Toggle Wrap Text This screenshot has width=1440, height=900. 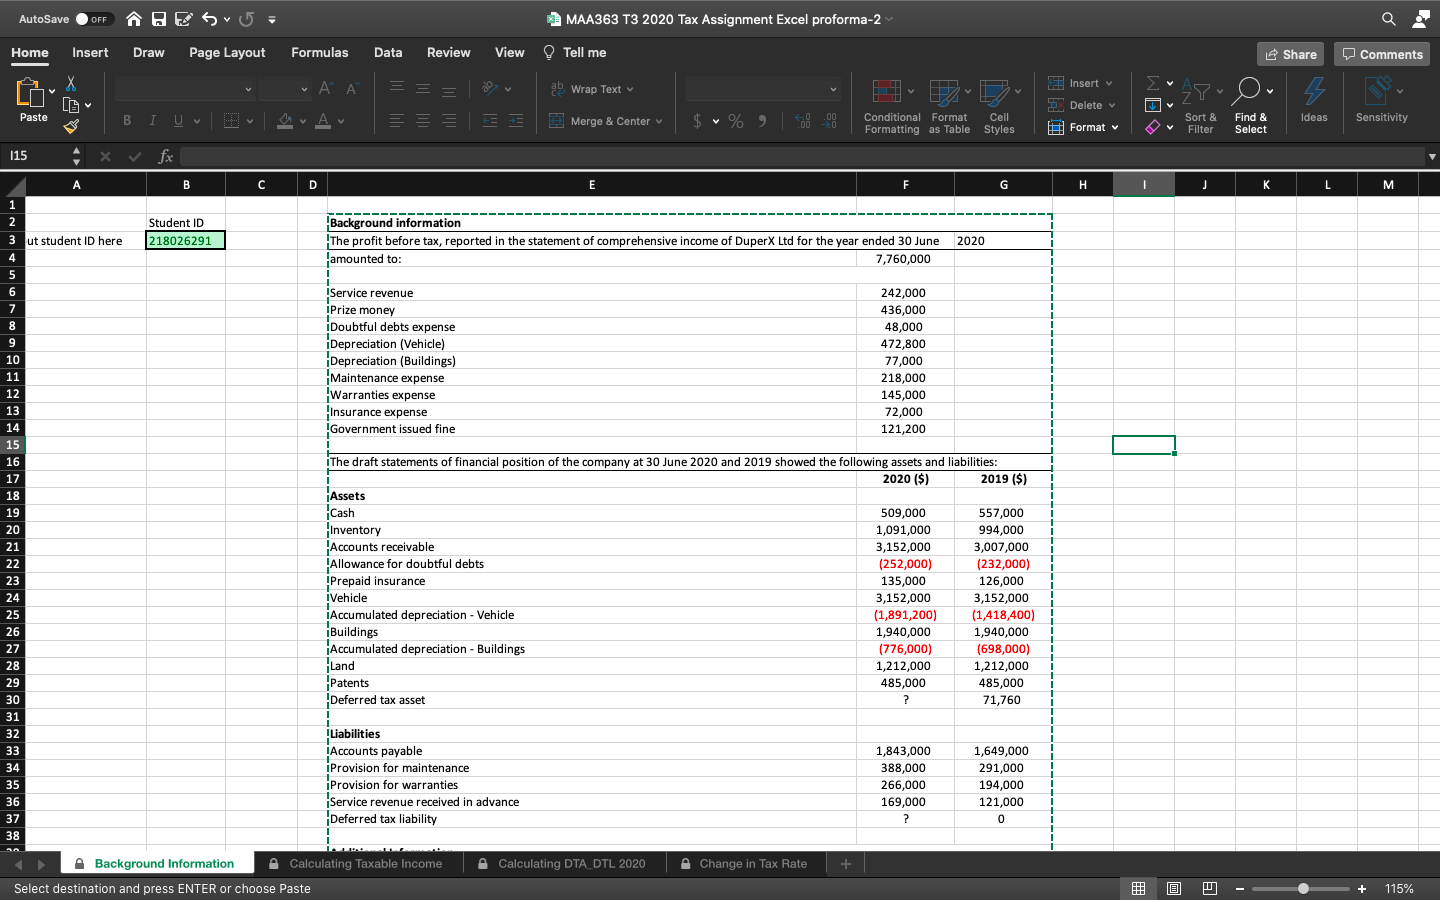(x=592, y=89)
